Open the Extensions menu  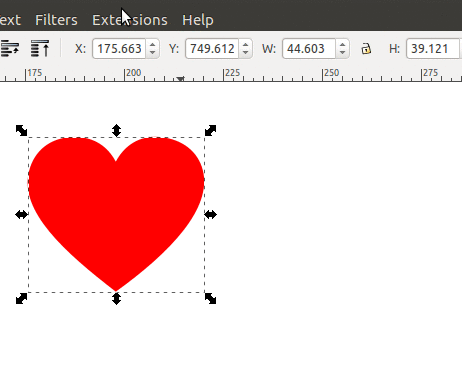pyautogui.click(x=130, y=20)
